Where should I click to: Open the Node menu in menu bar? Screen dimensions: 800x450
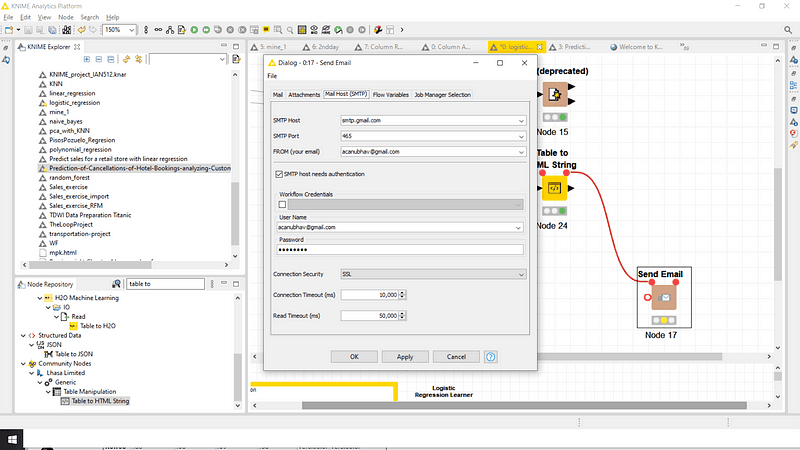click(x=66, y=17)
